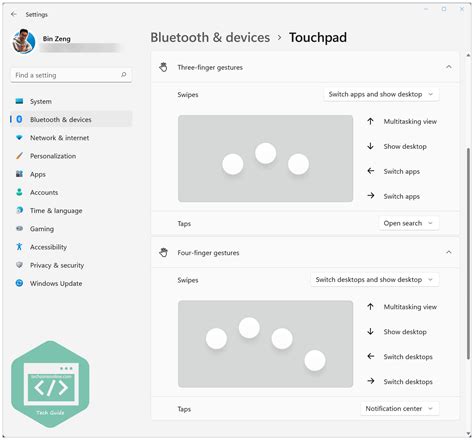The image size is (474, 440).
Task: Open the 'Notification center' Taps dropdown
Action: (399, 408)
